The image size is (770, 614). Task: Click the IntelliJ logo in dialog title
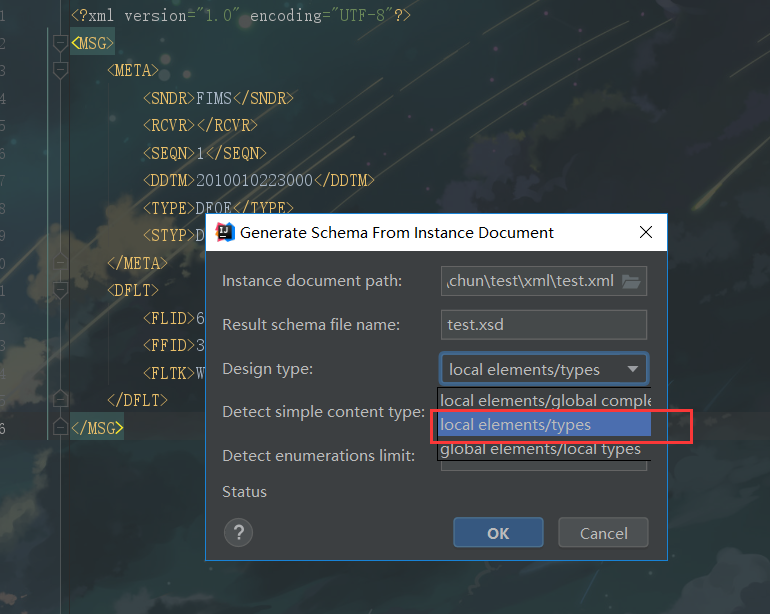coord(224,232)
